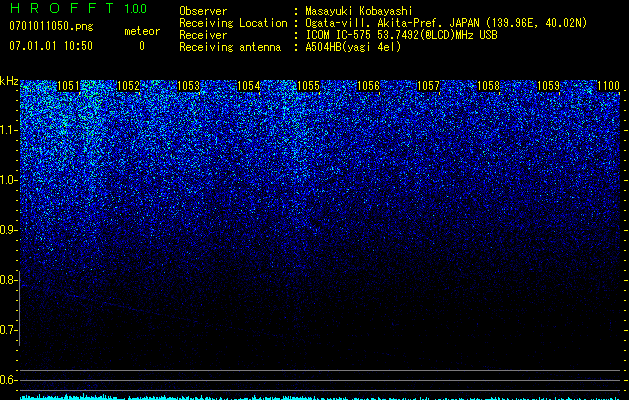629x400 pixels.
Task: Click the meteor count value 0
Action: point(142,46)
